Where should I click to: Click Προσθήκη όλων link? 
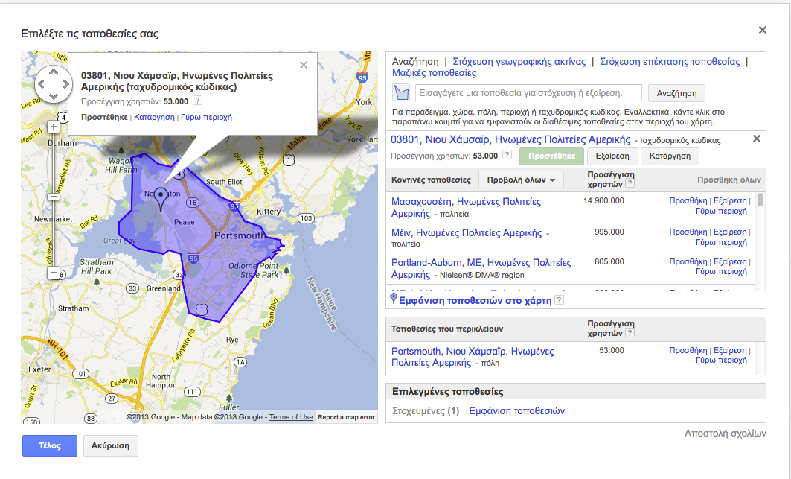(728, 180)
